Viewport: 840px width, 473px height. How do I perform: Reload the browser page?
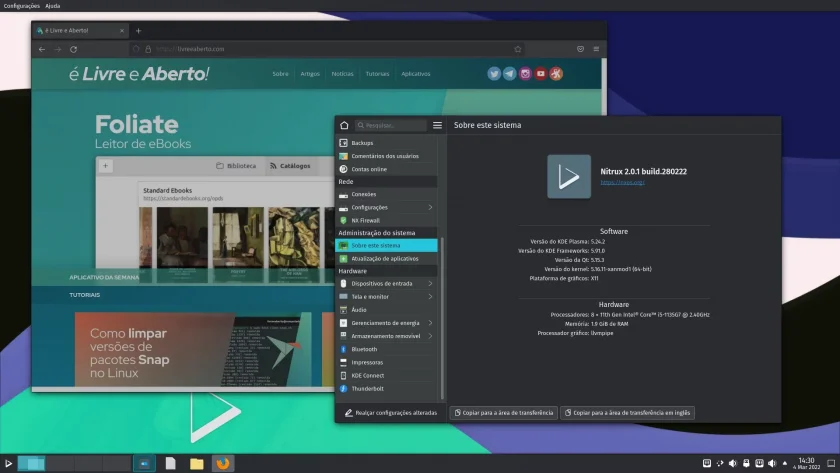(x=73, y=49)
